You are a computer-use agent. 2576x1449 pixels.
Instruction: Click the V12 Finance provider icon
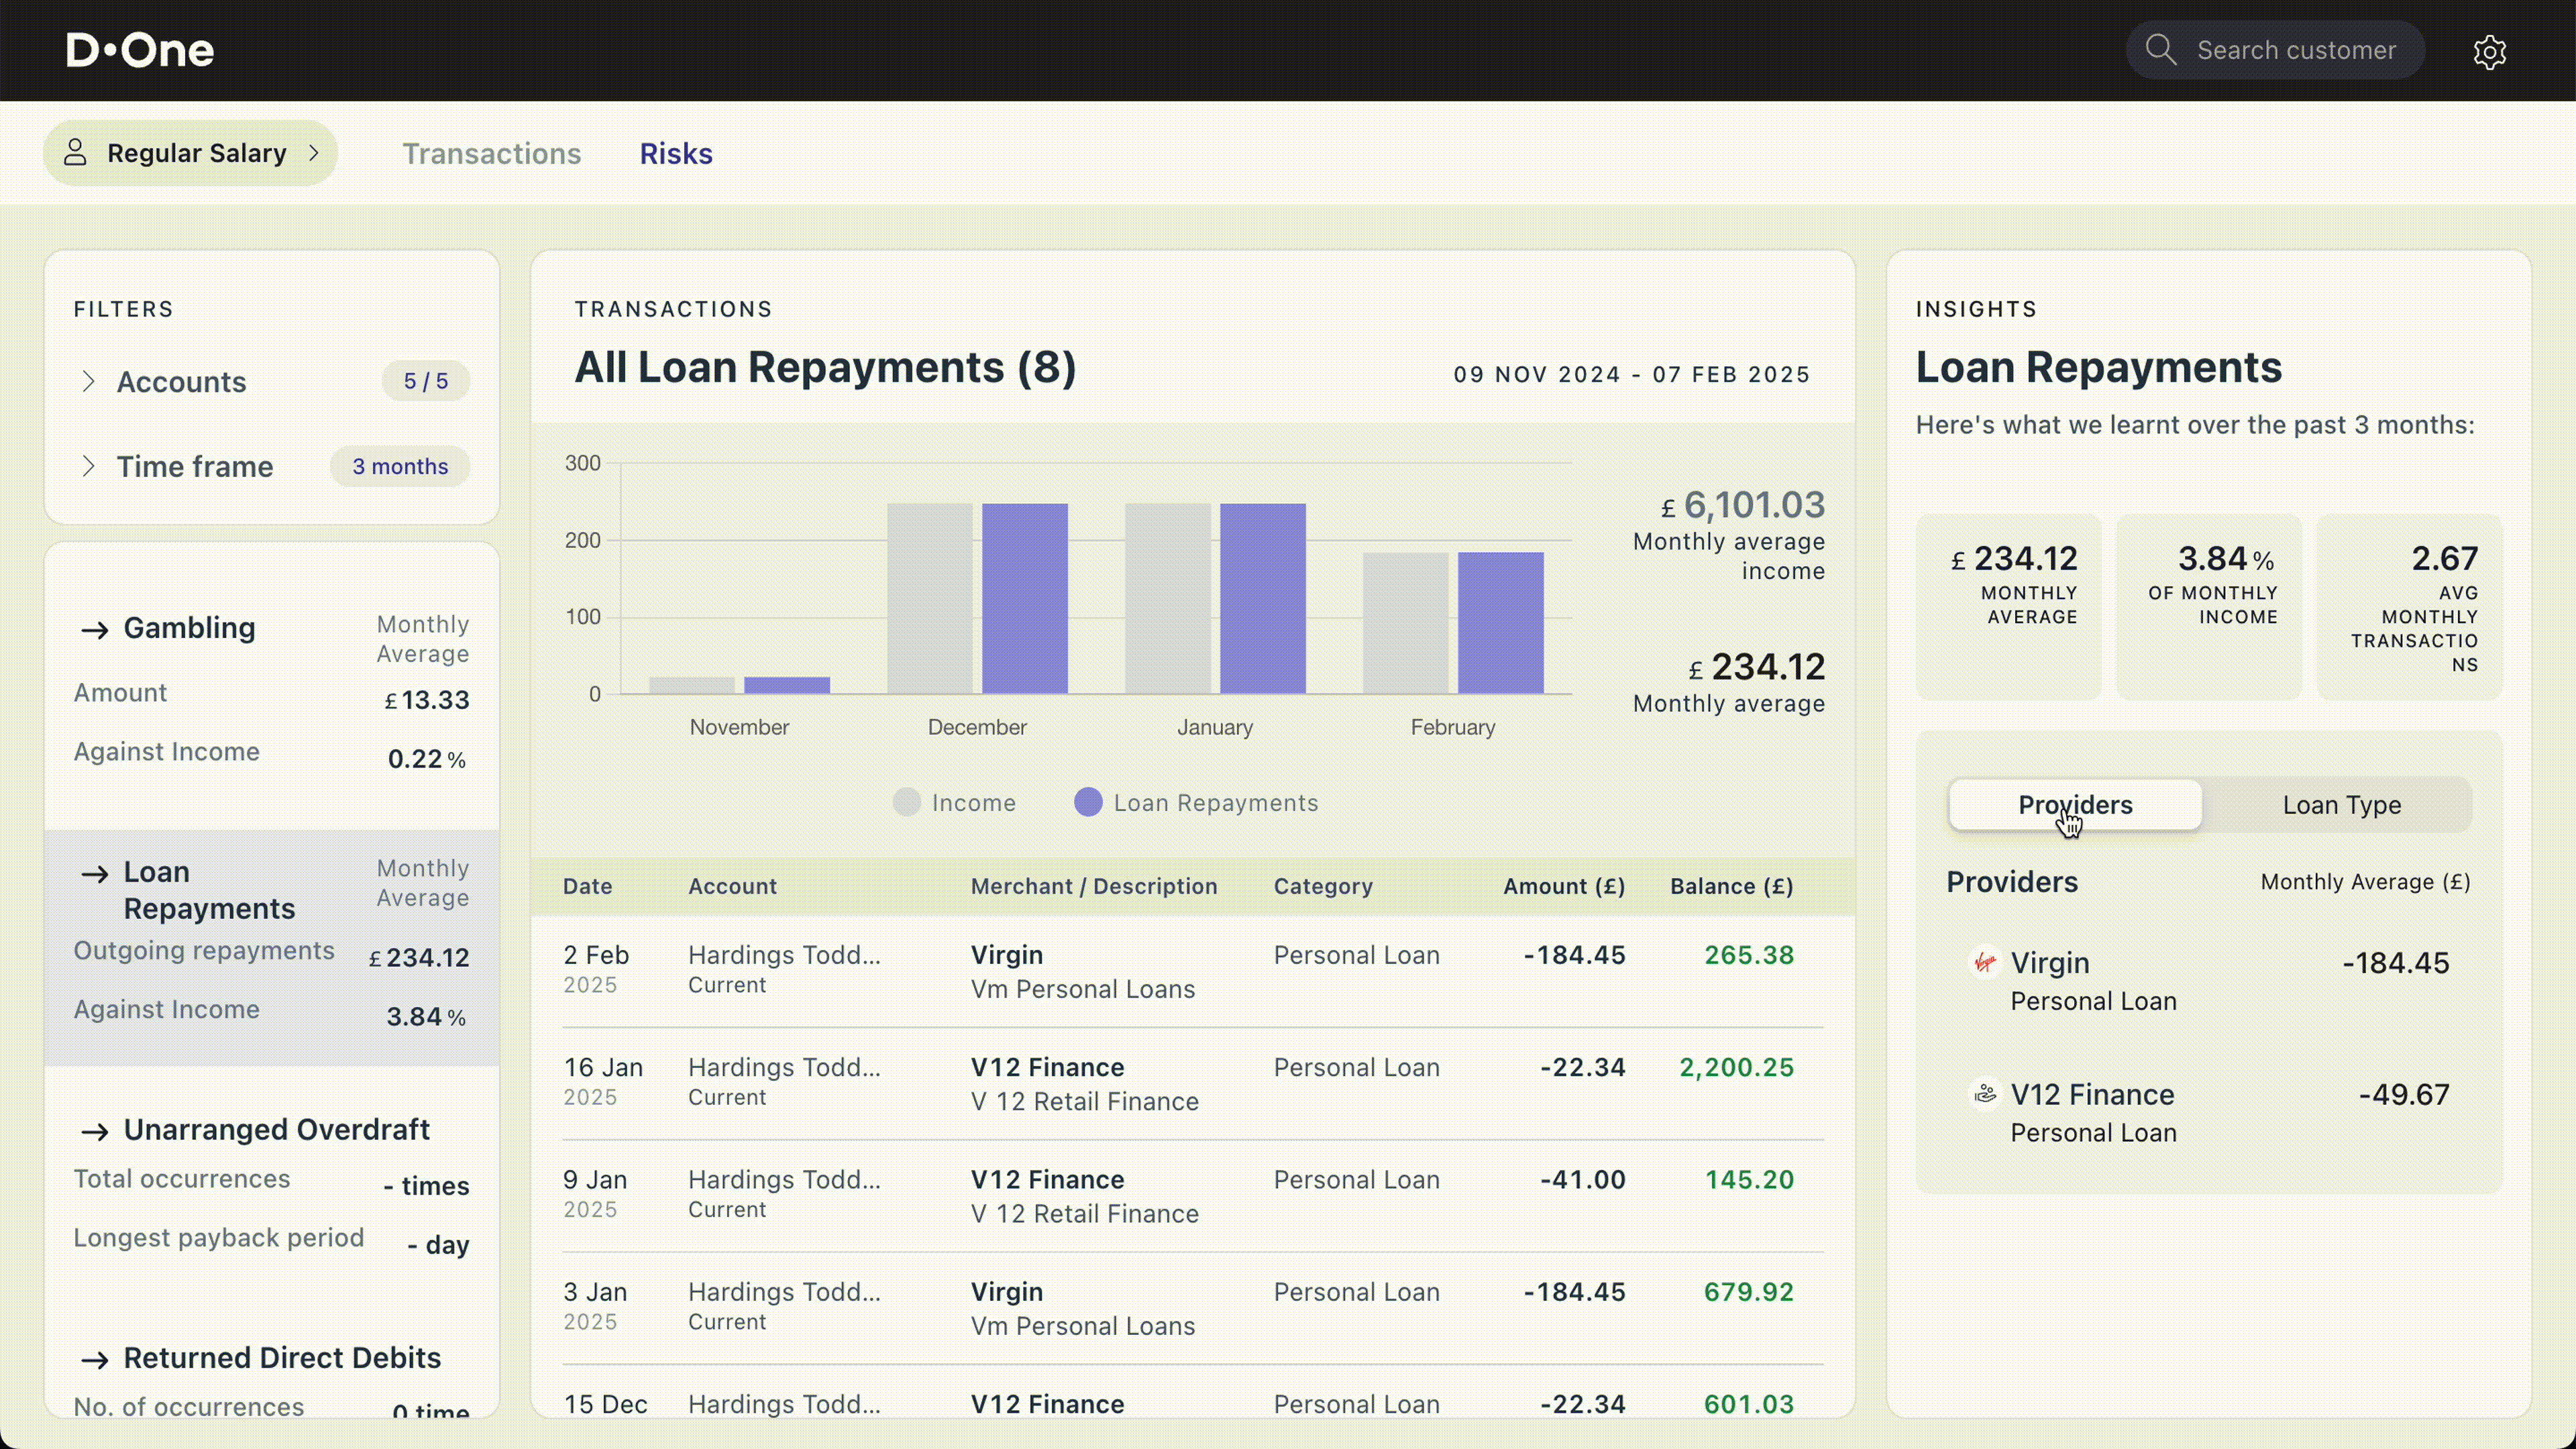1984,1093
